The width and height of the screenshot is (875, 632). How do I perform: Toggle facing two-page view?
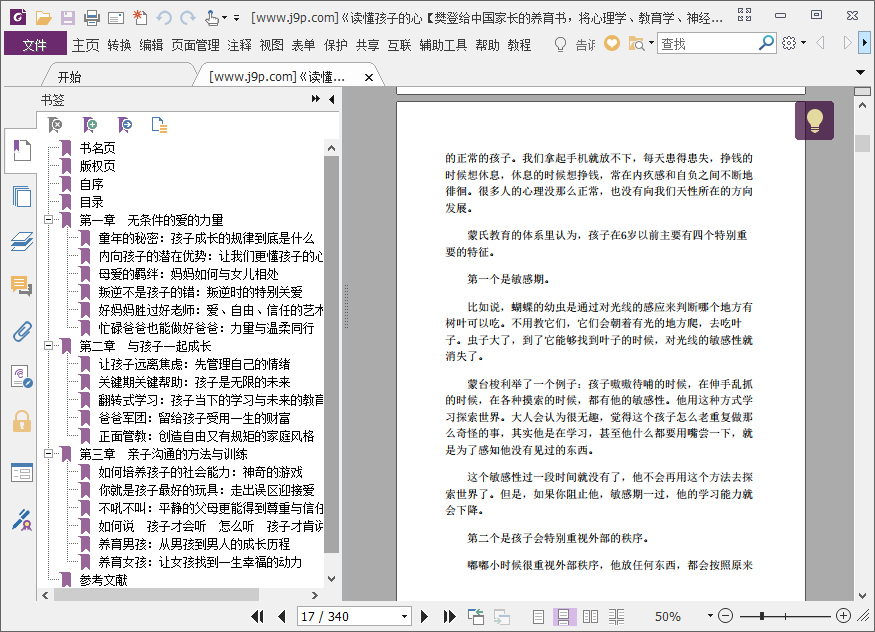click(x=590, y=616)
